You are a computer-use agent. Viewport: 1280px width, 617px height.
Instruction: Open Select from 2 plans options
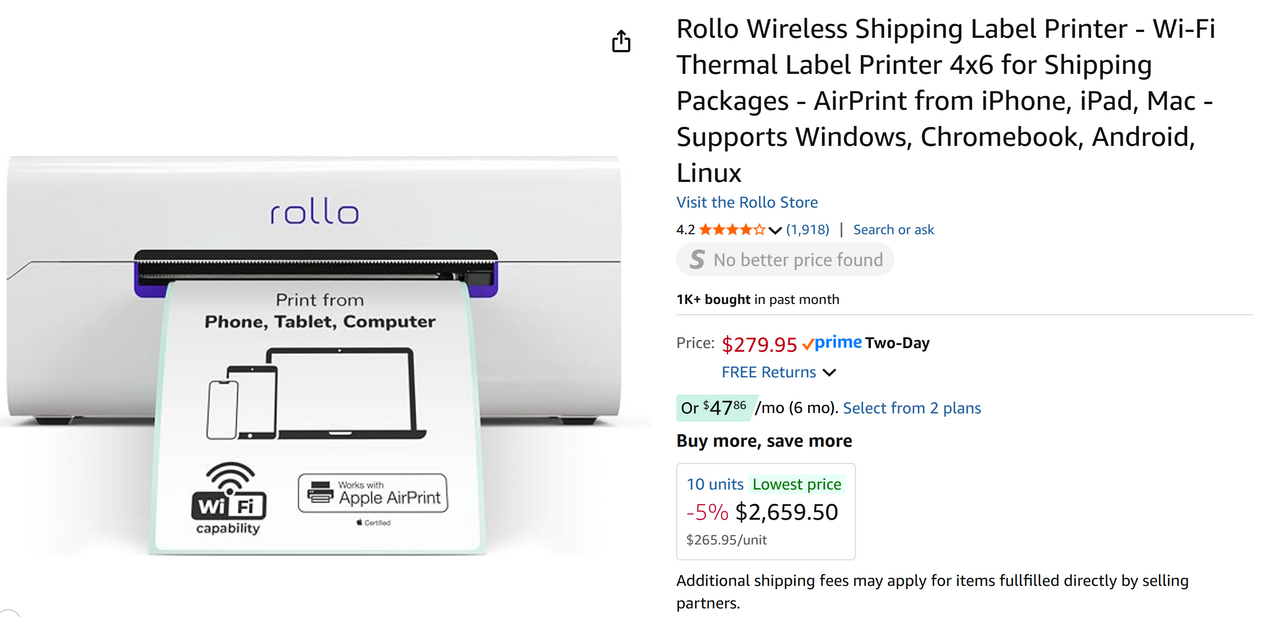pos(912,408)
